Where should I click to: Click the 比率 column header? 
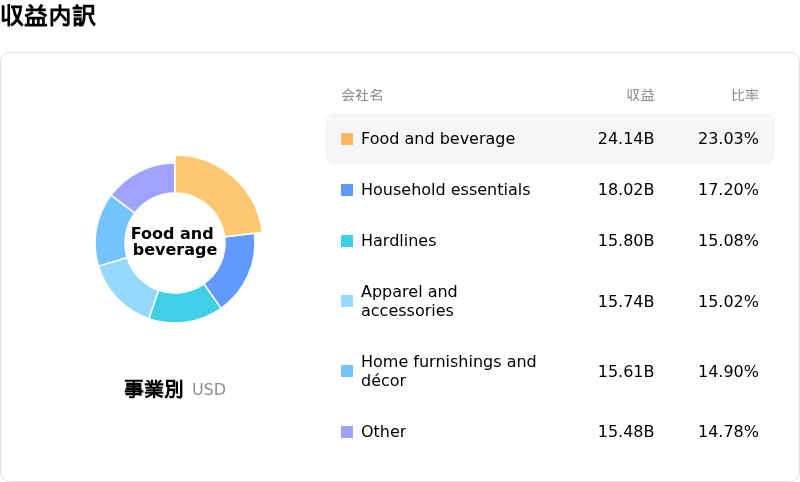745,95
